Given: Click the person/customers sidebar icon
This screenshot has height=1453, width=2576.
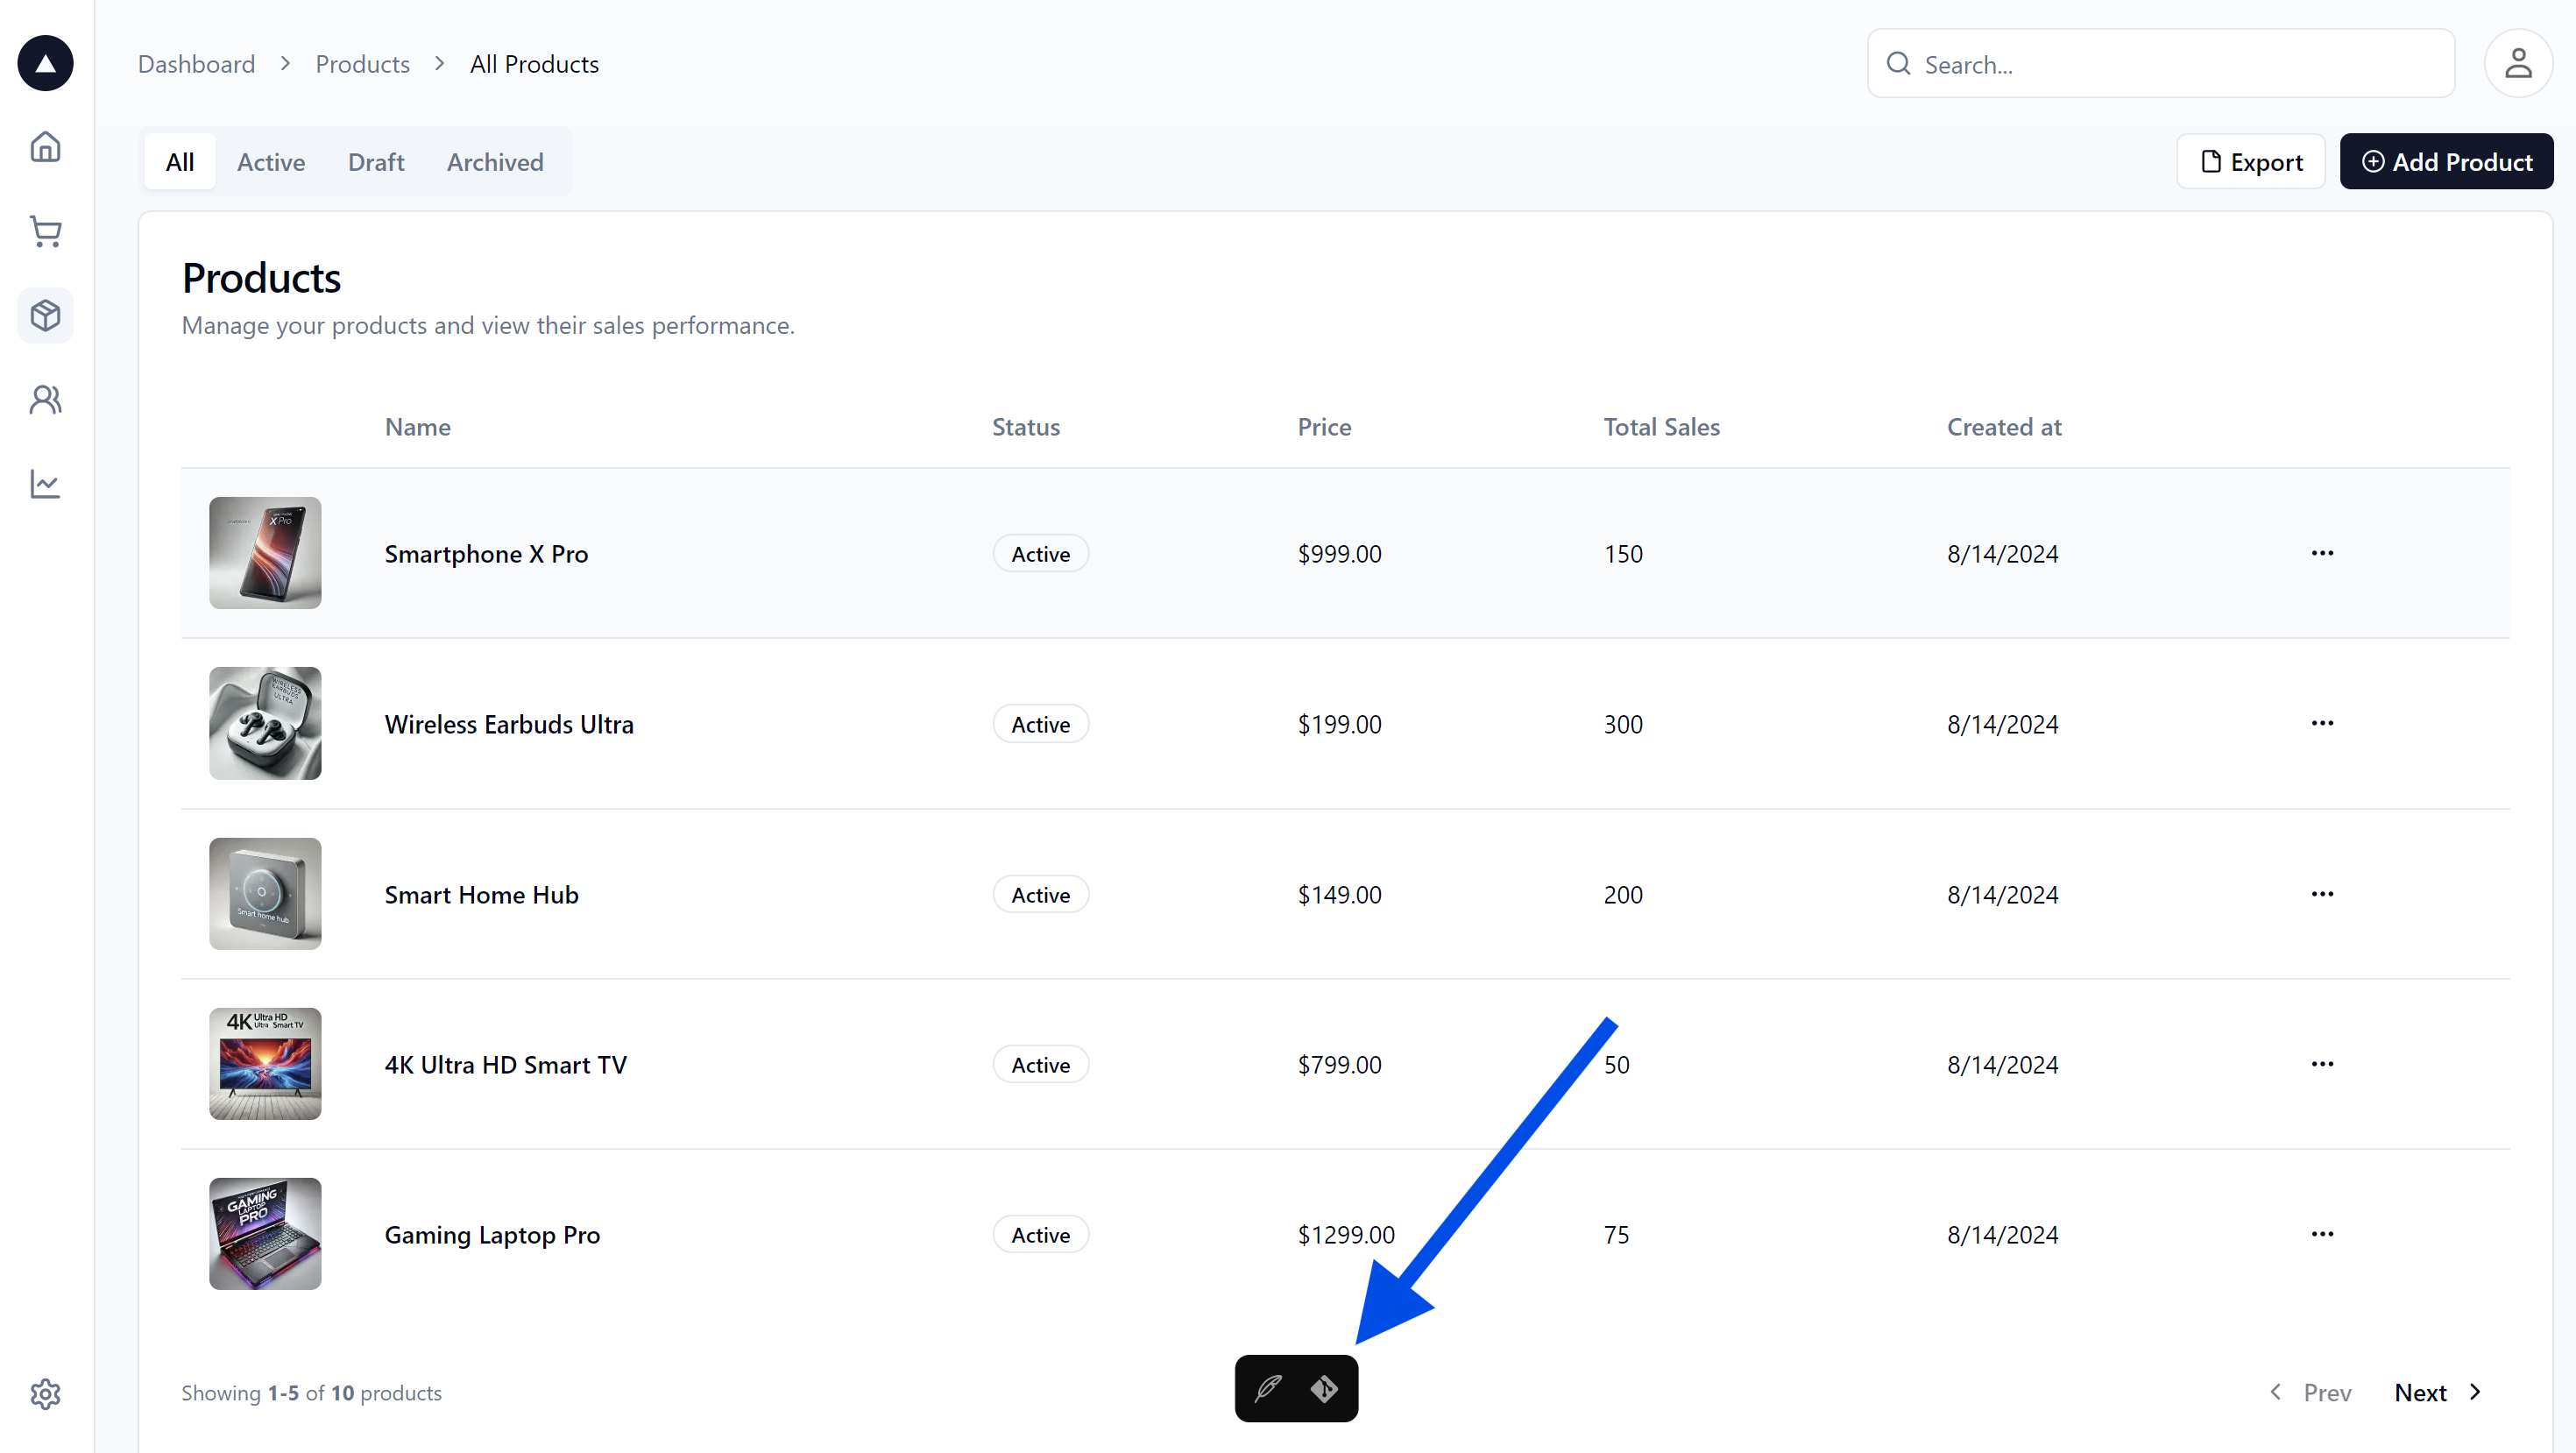Looking at the screenshot, I should [48, 398].
